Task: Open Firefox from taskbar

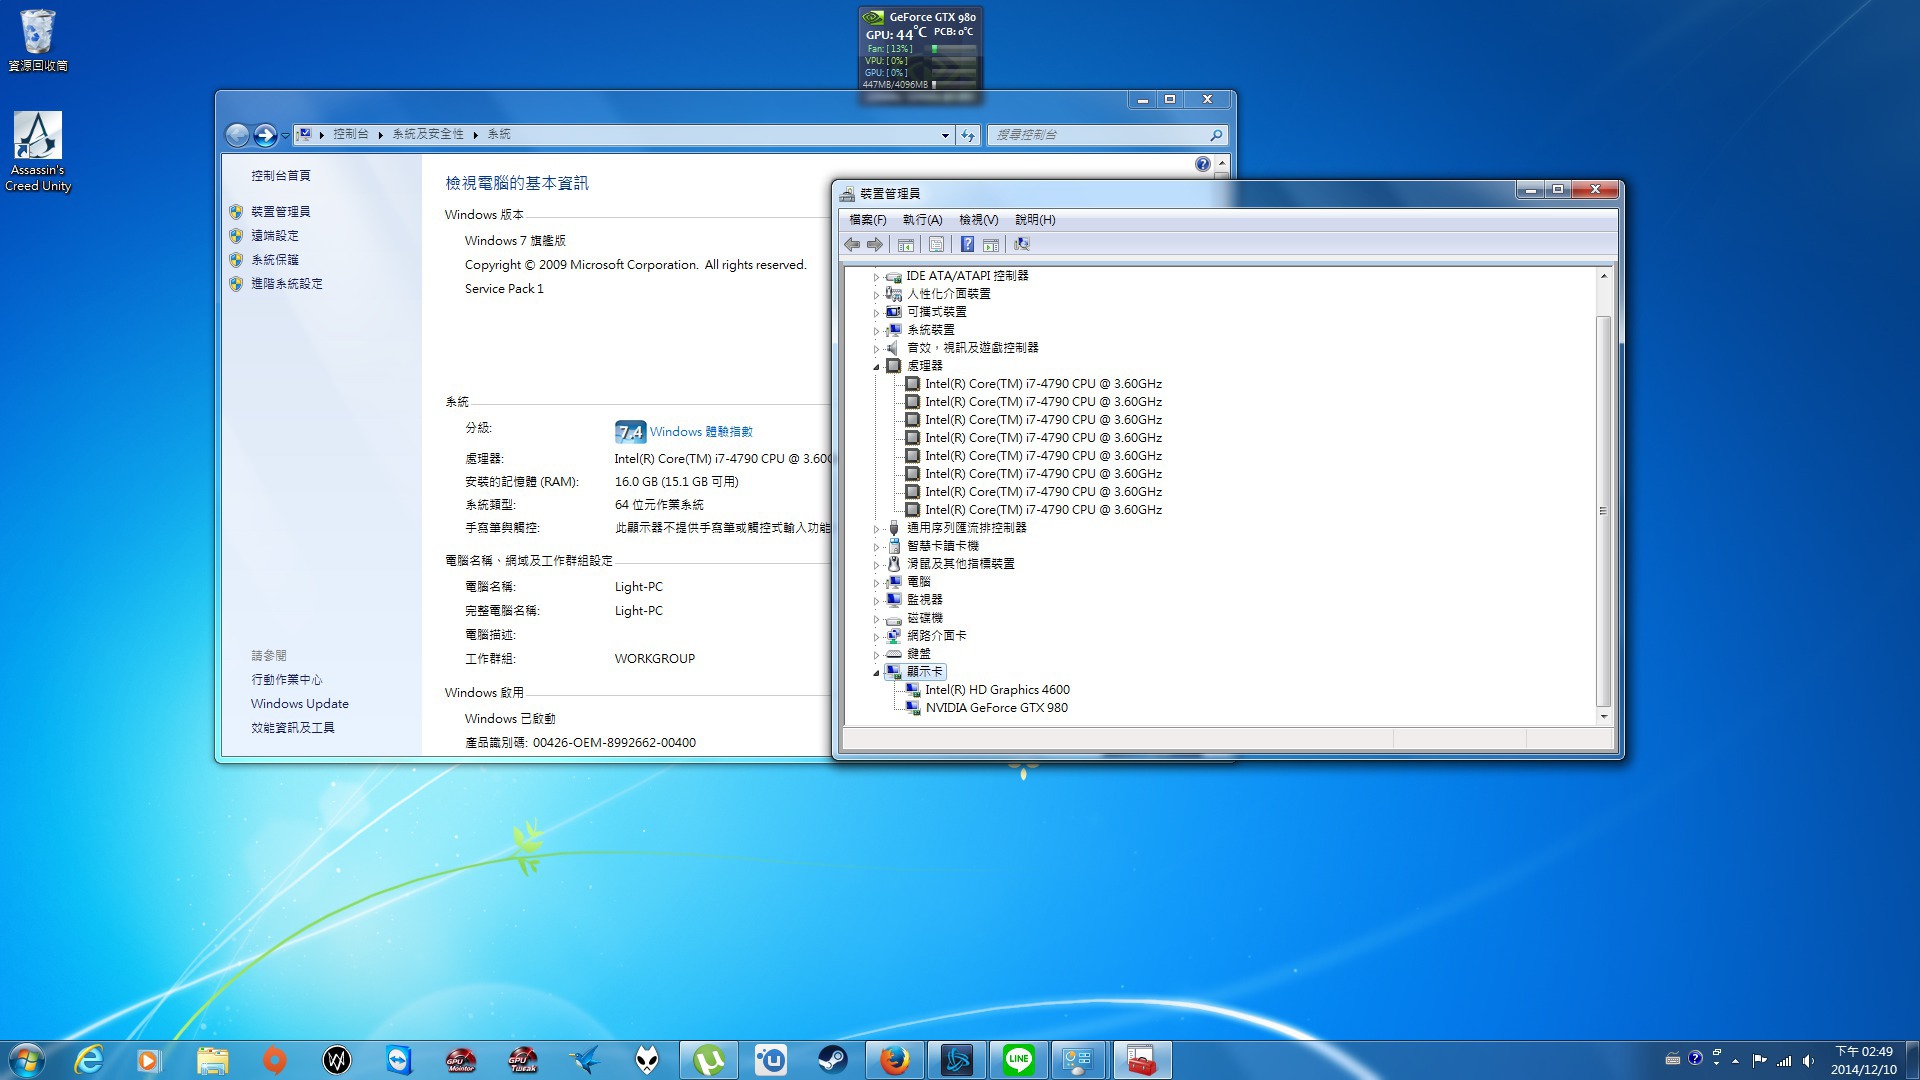Action: 895,1060
